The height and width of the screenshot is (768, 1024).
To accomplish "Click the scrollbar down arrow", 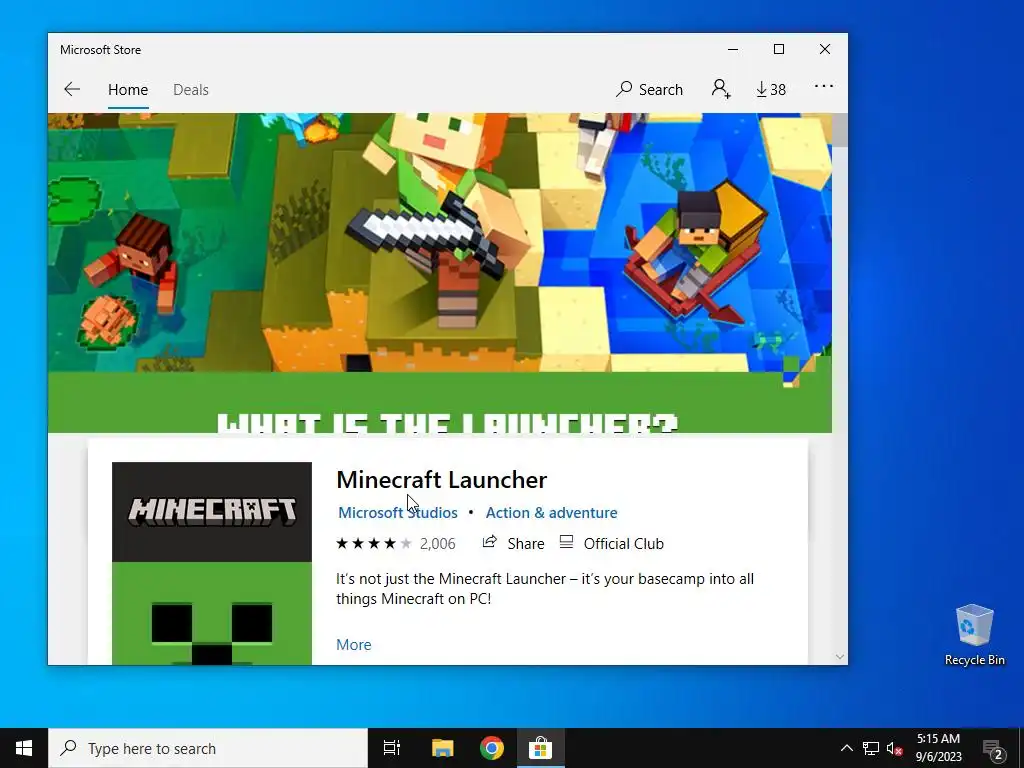I will (840, 657).
